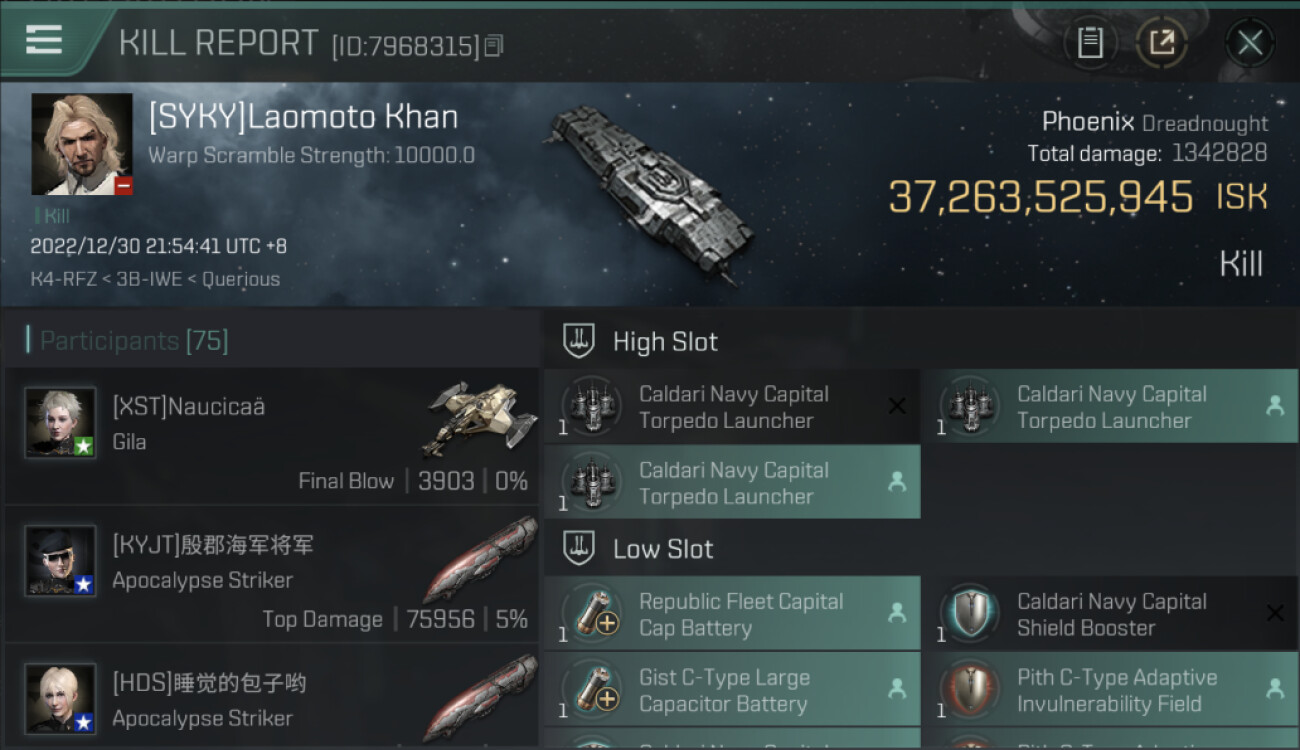Image resolution: width=1300 pixels, height=750 pixels.
Task: Share the kill report externally
Action: tap(1161, 42)
